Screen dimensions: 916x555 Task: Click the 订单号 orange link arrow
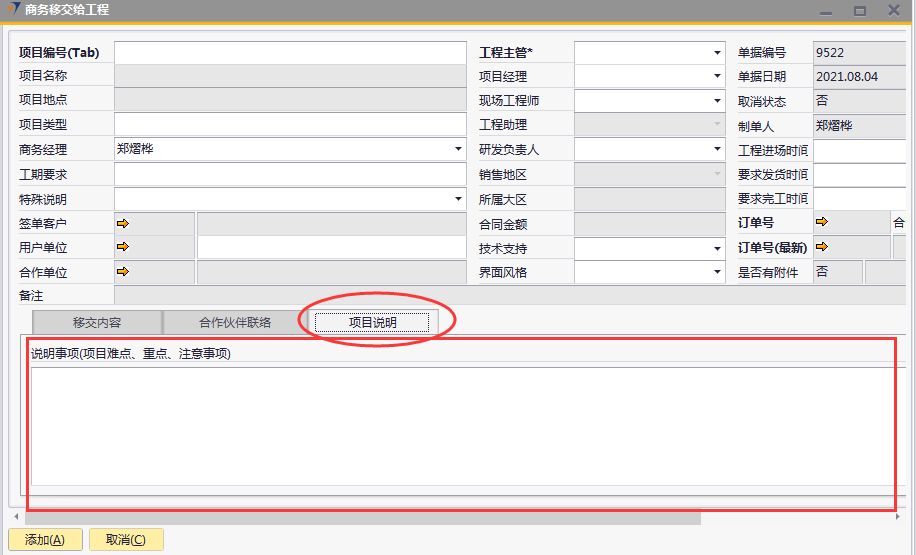pyautogui.click(x=822, y=222)
